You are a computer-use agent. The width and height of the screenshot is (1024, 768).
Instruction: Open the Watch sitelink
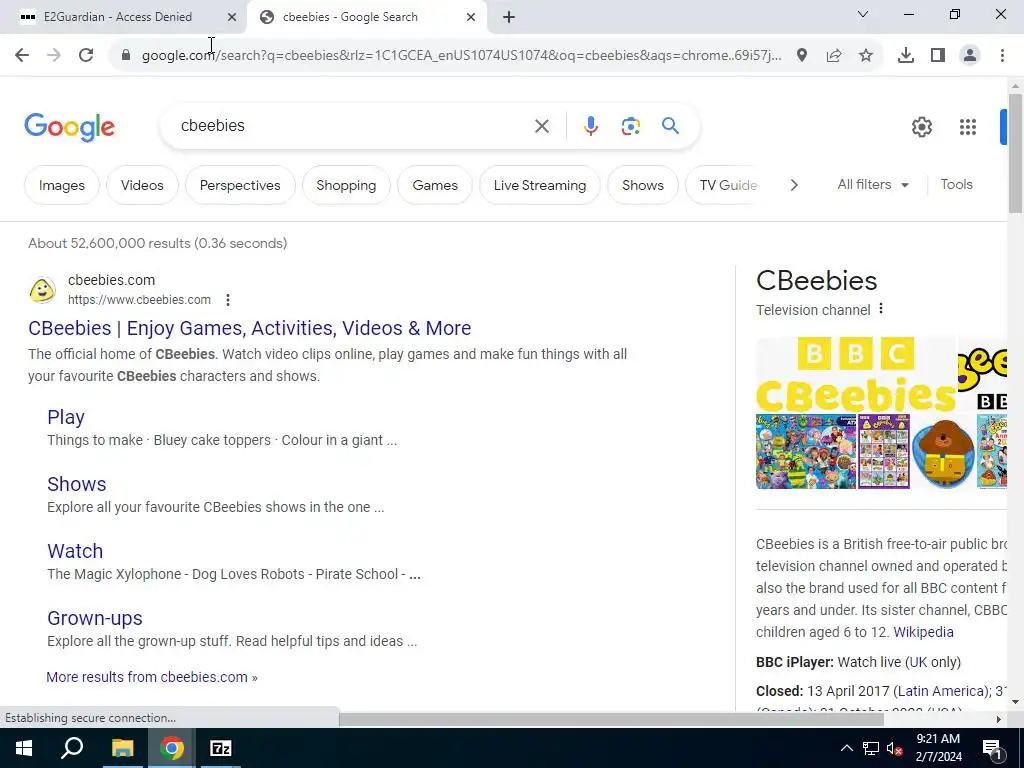click(x=75, y=551)
